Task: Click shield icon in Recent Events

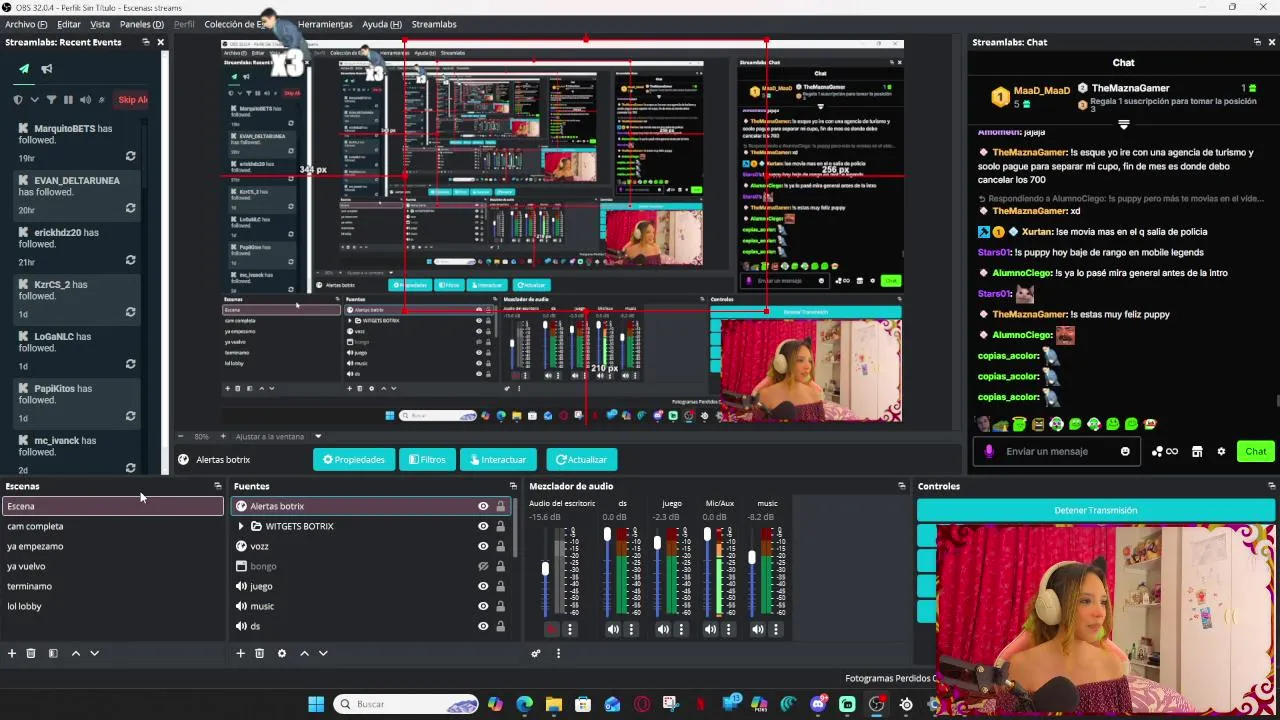Action: (x=18, y=100)
